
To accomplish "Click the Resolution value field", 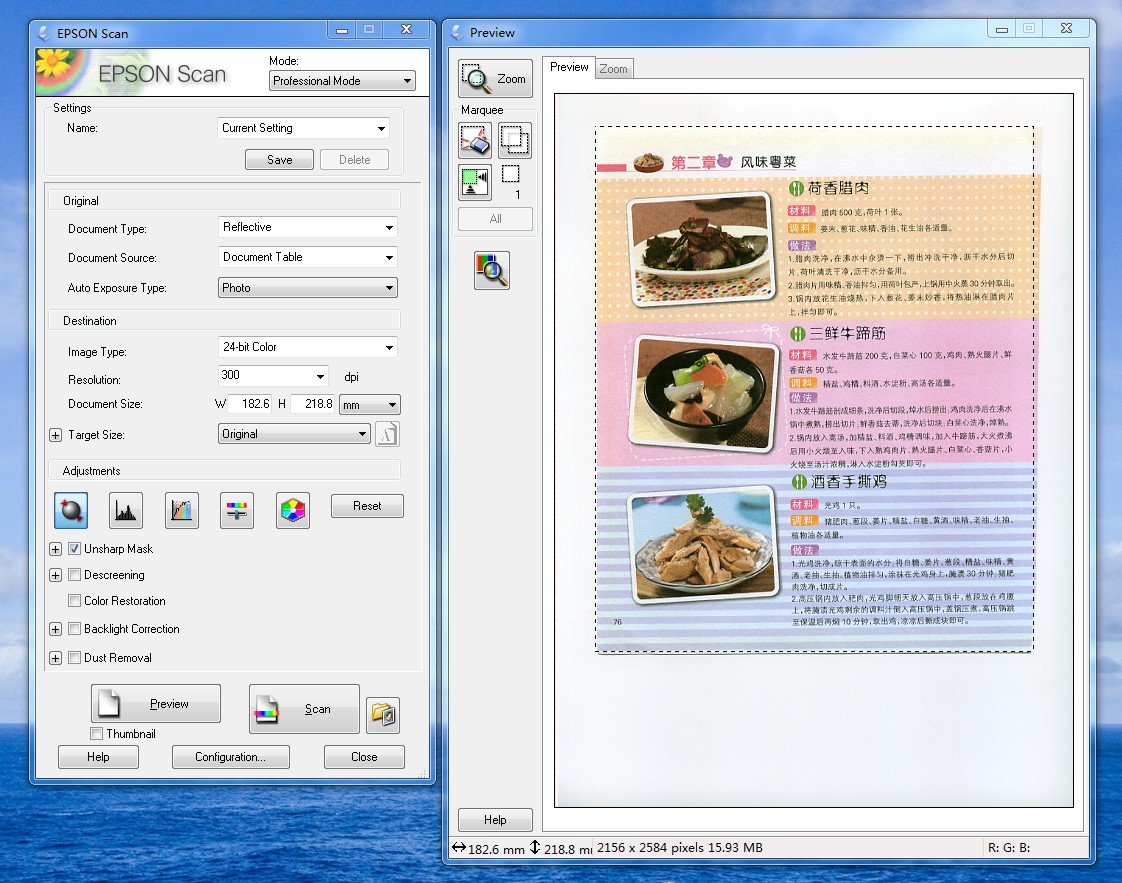I will (265, 376).
